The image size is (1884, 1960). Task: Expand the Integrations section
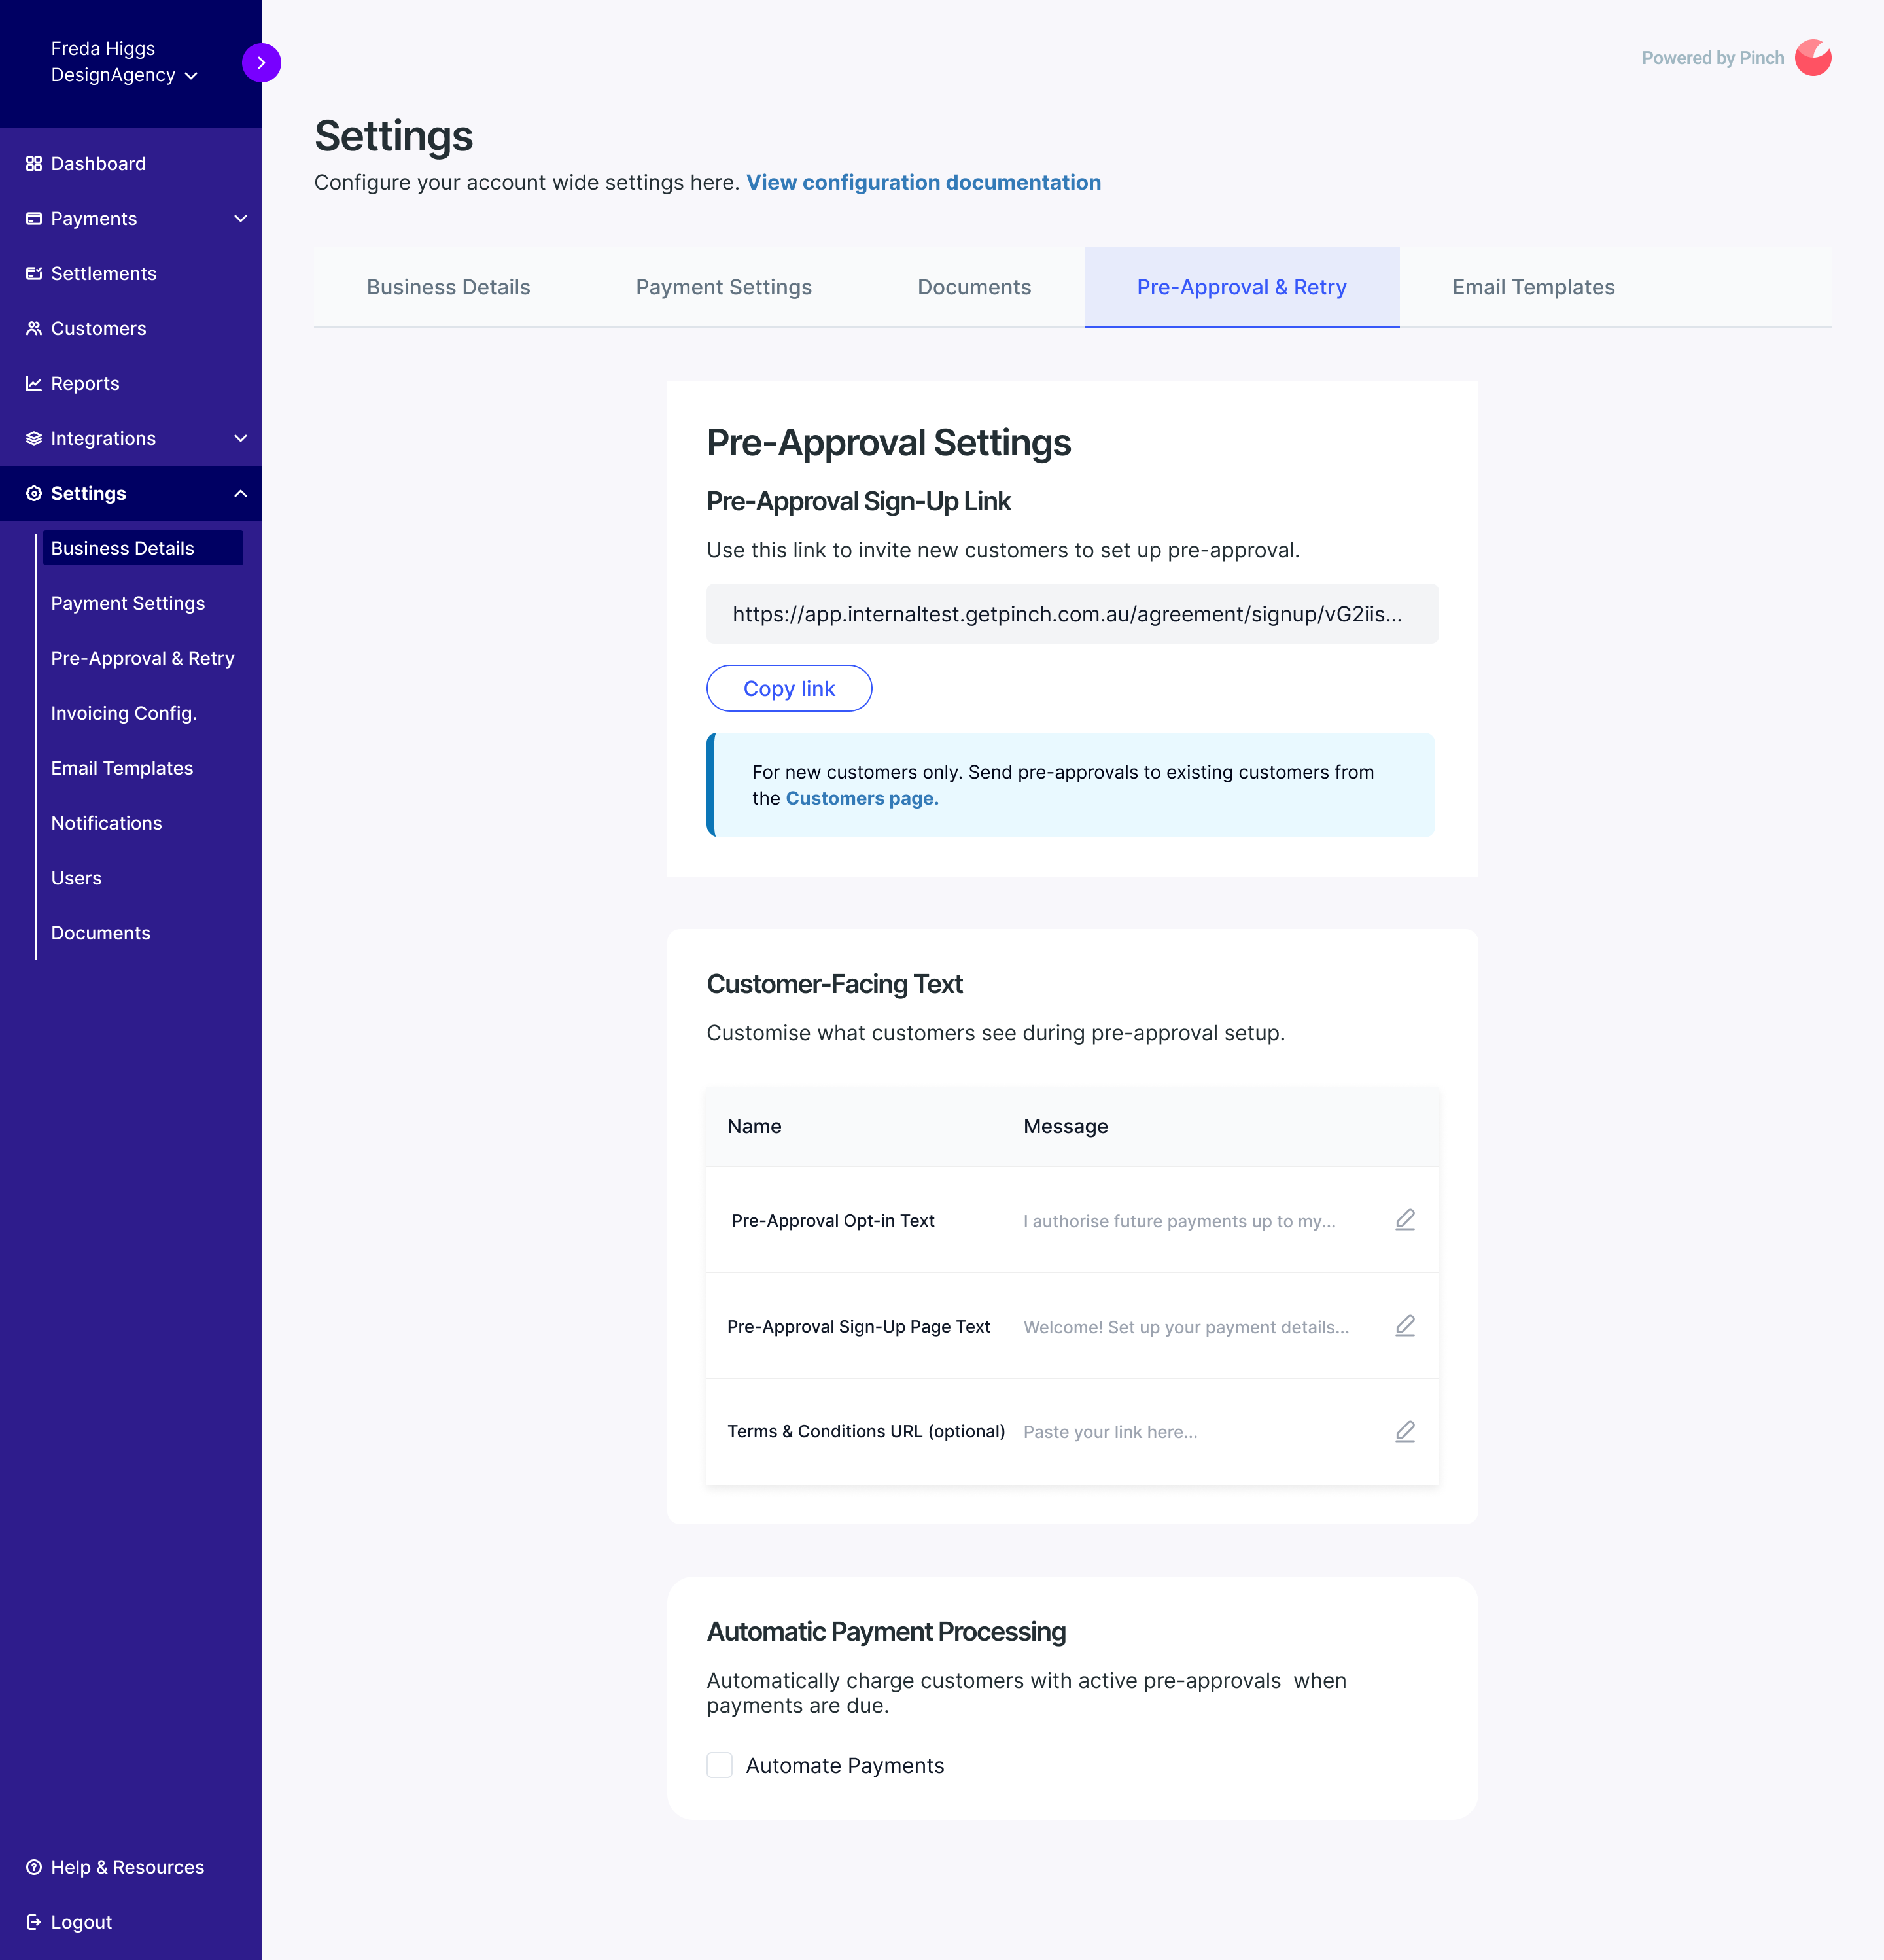[240, 438]
